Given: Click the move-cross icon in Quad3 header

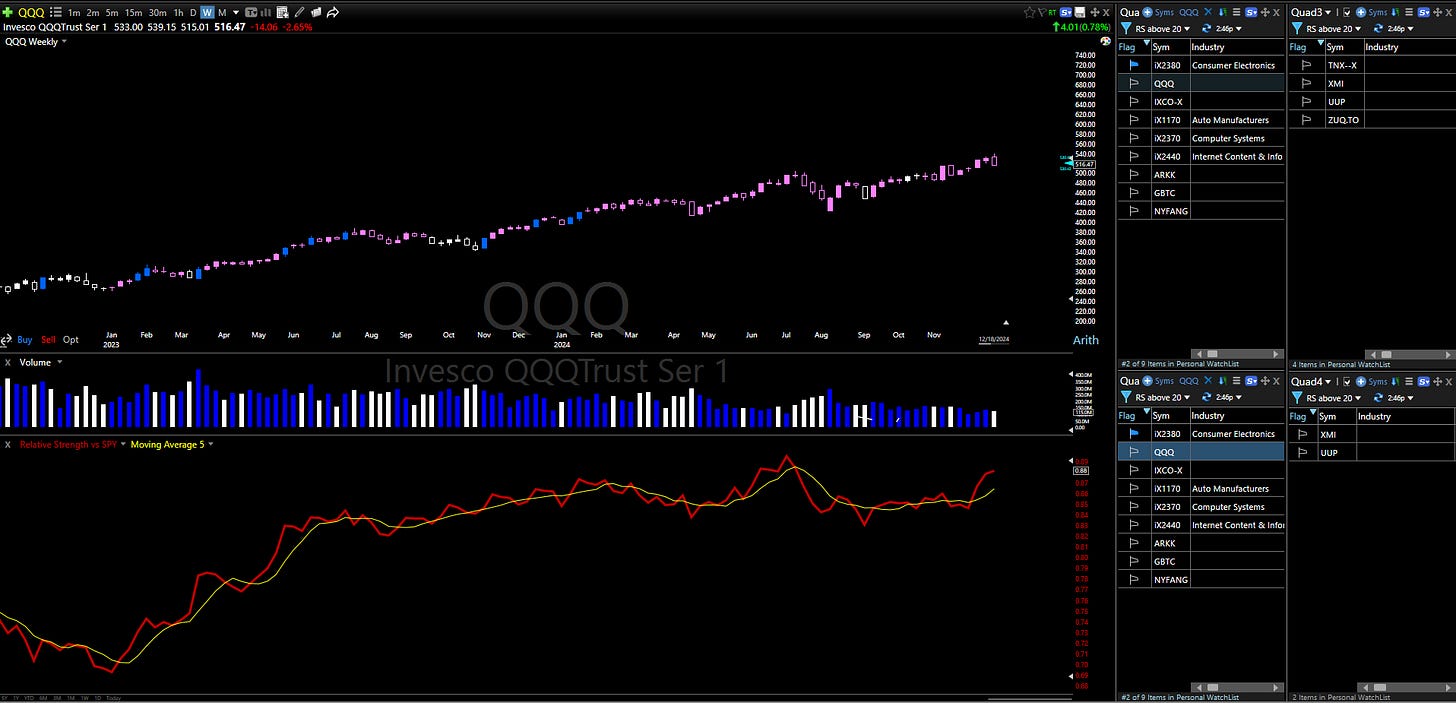Looking at the screenshot, I should tap(1437, 12).
